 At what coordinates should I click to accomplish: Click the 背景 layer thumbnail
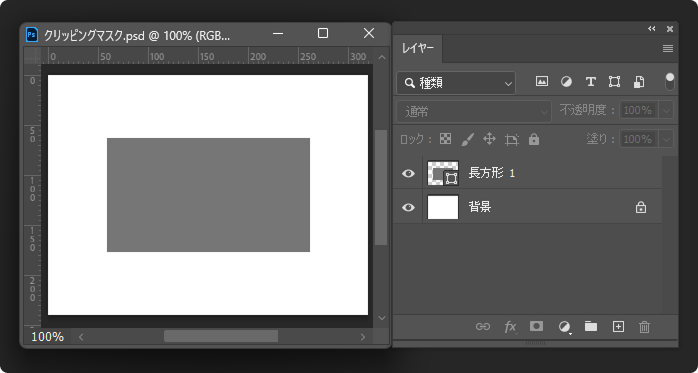[x=443, y=207]
